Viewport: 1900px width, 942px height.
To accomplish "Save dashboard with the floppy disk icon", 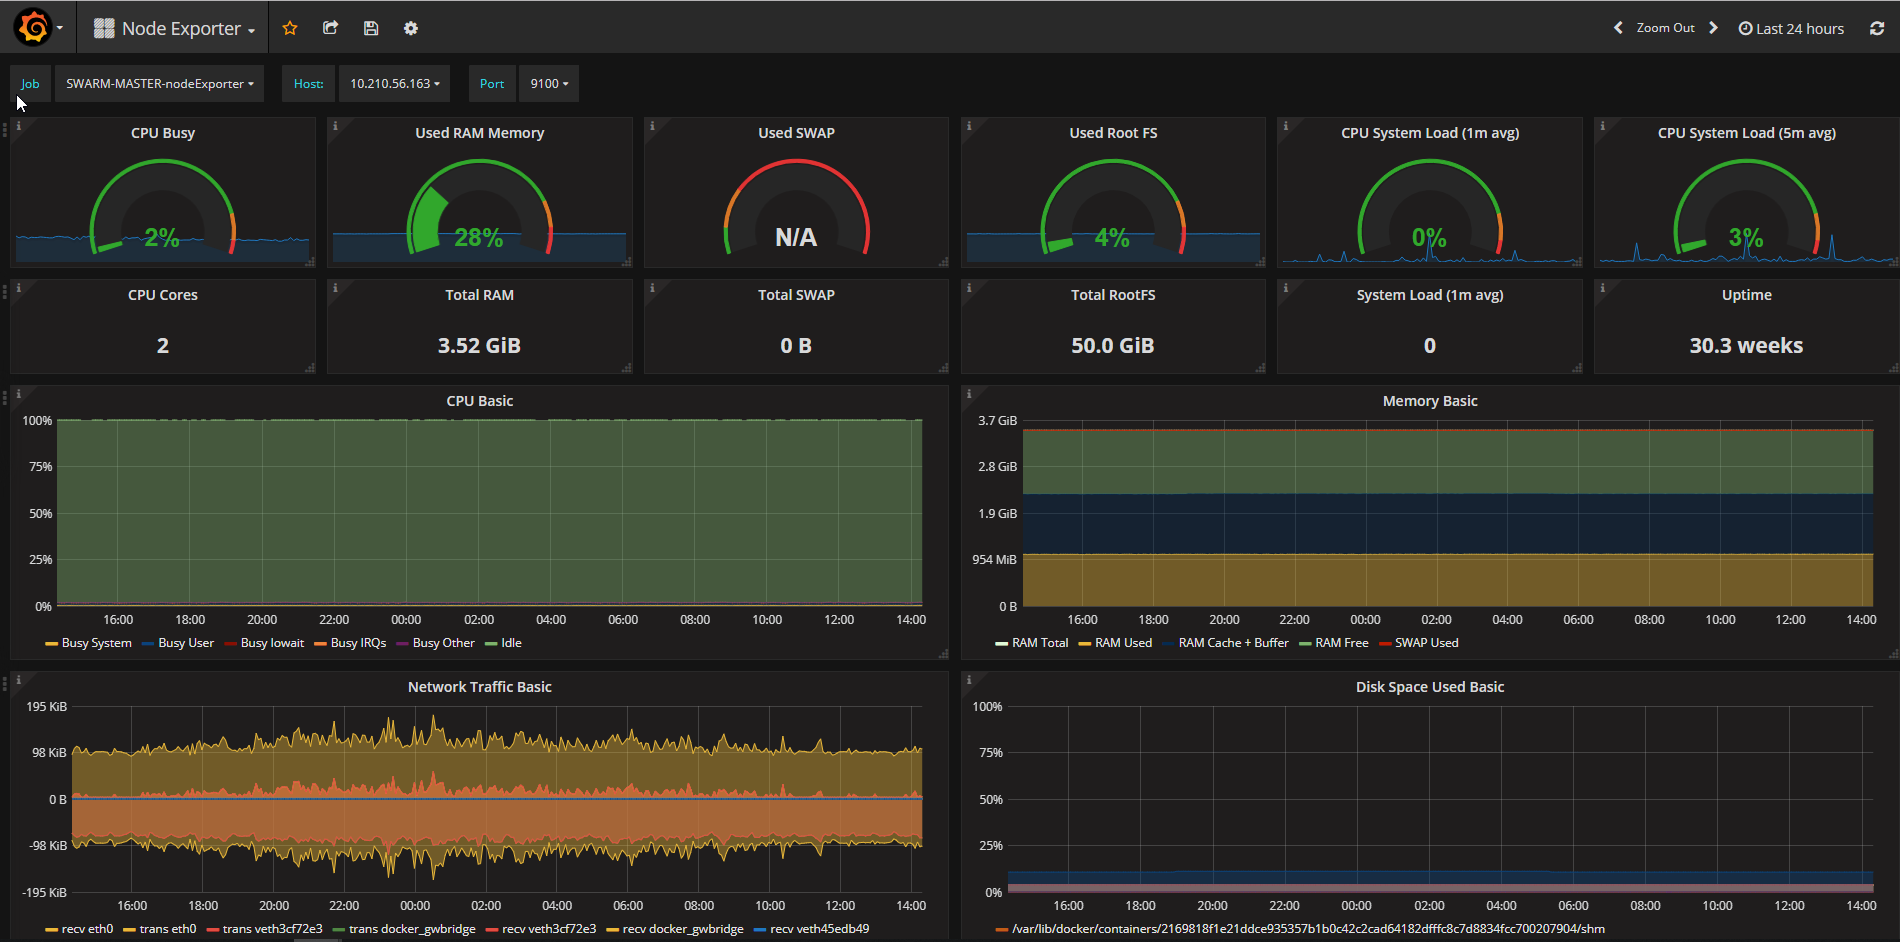I will [371, 28].
